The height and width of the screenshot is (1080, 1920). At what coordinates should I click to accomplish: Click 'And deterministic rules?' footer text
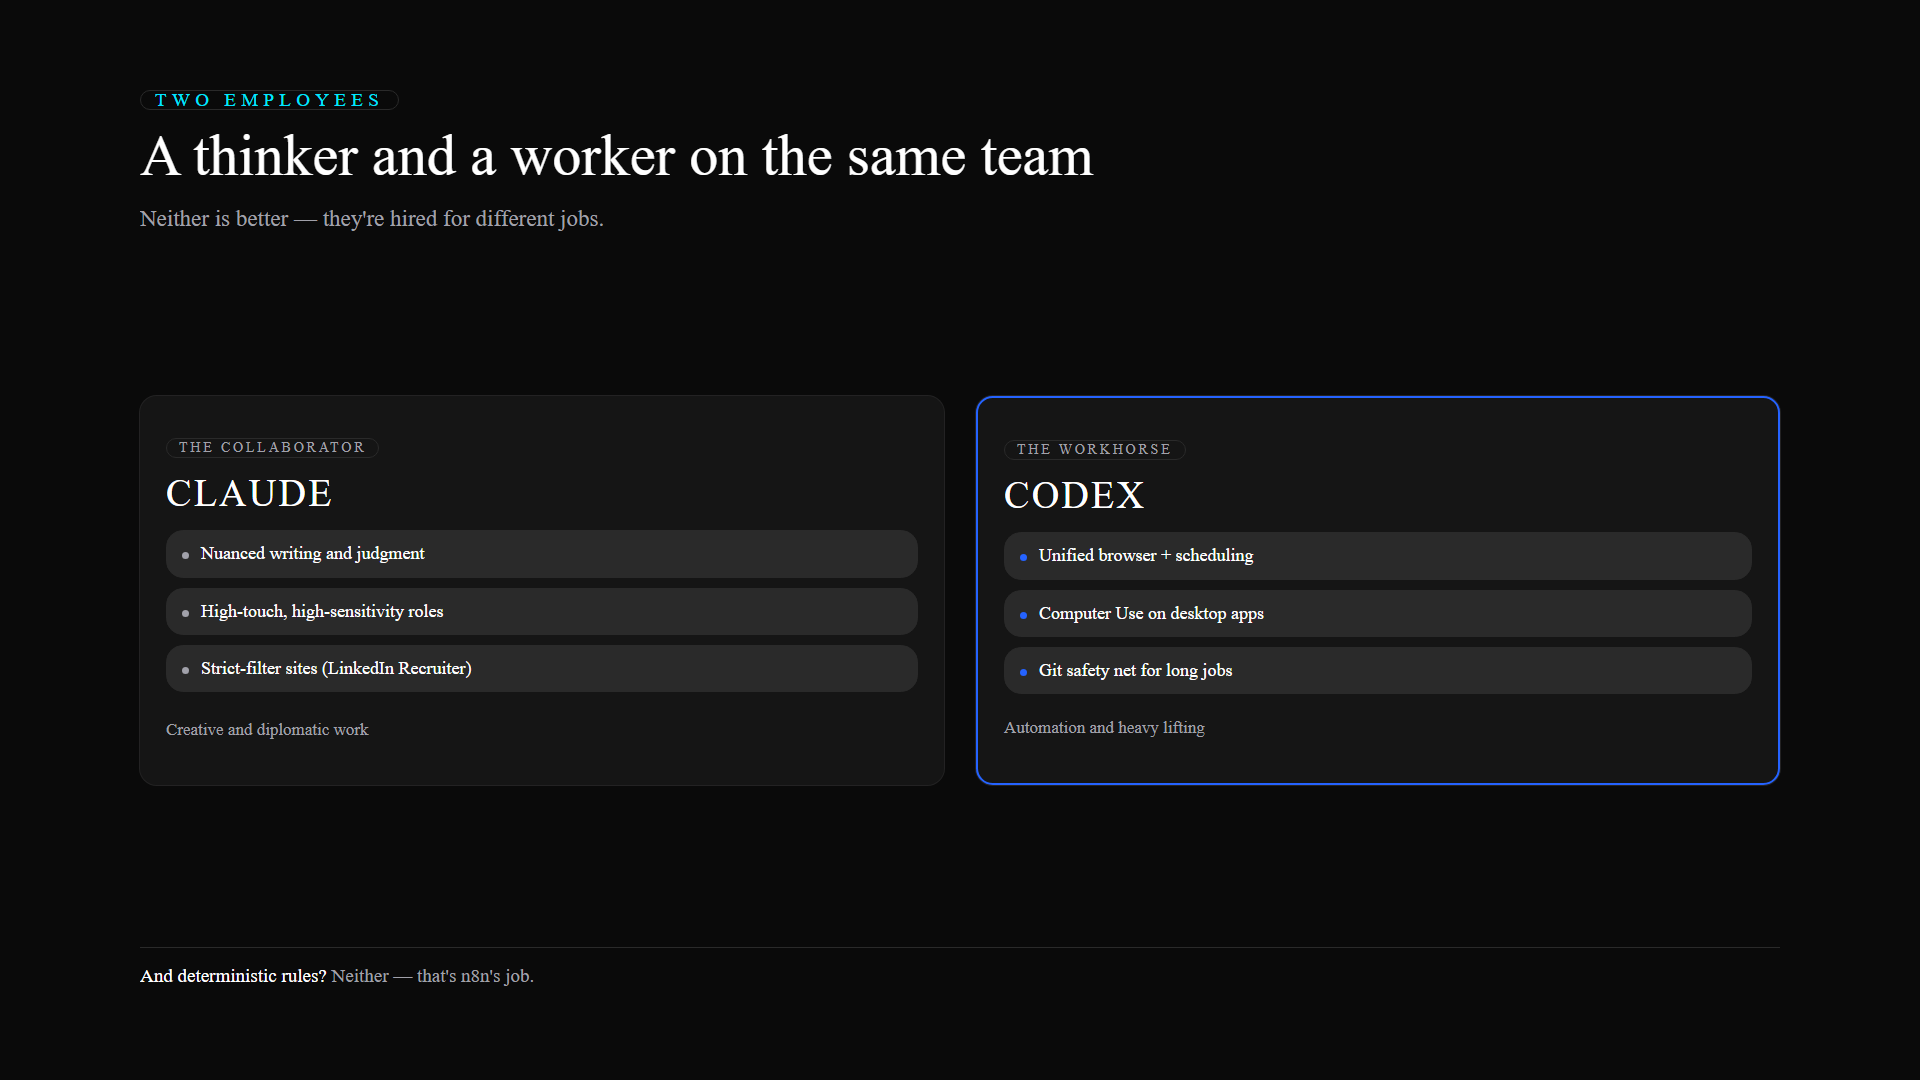point(233,976)
